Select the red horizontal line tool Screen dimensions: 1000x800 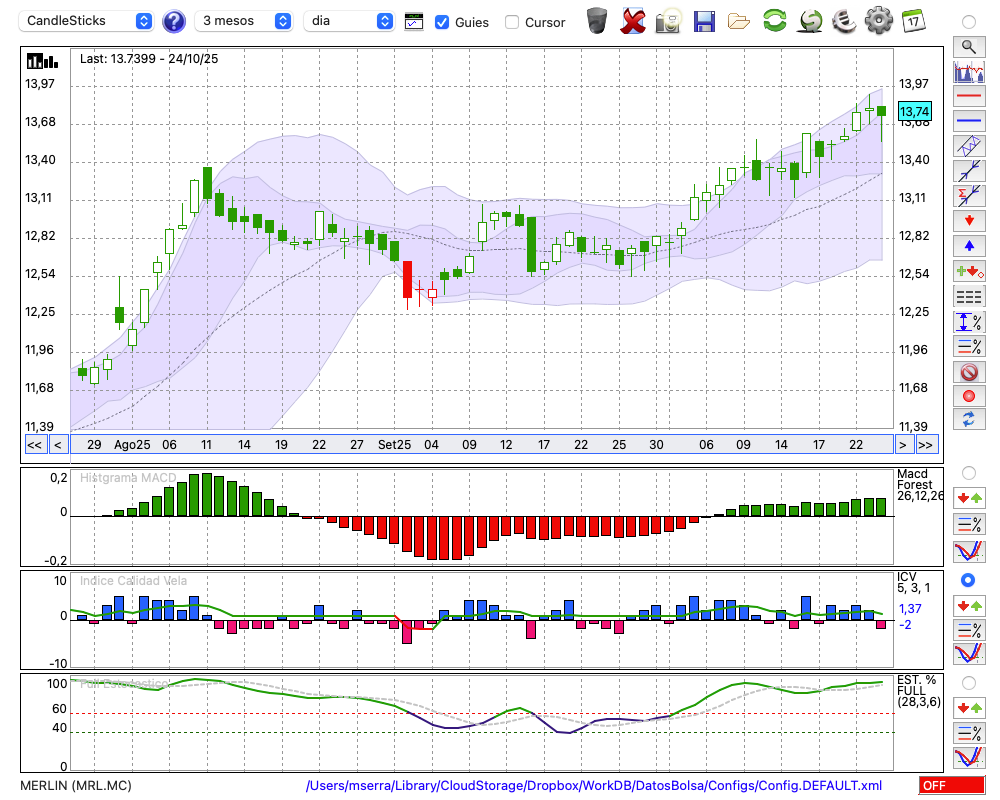[x=968, y=97]
